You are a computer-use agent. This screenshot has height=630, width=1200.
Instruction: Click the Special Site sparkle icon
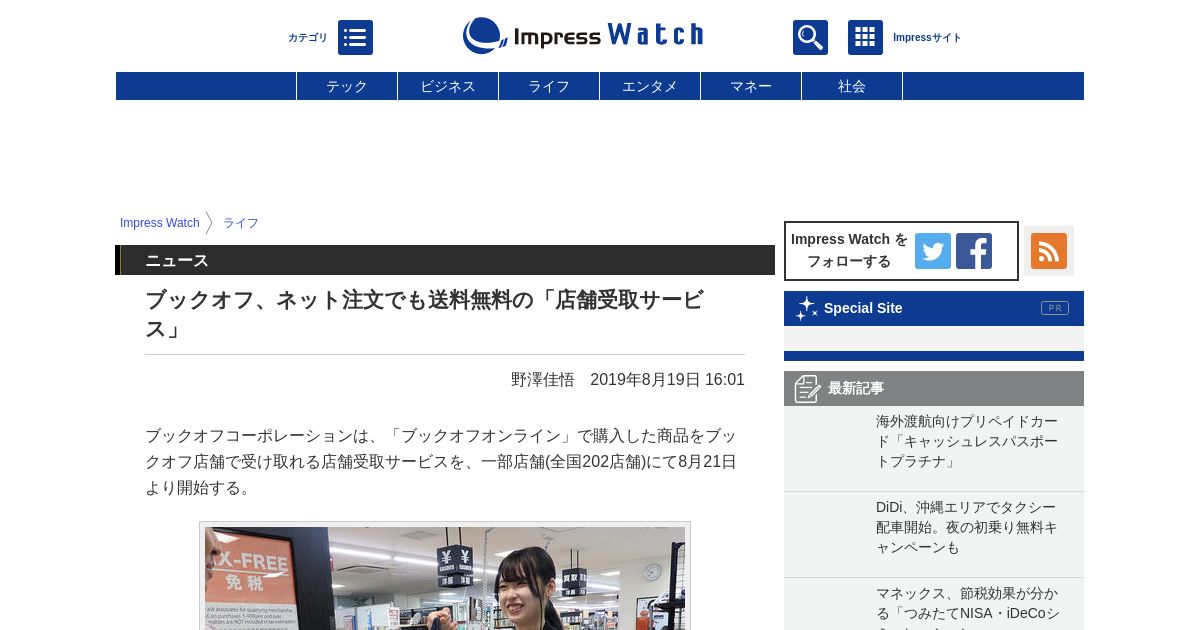[806, 308]
